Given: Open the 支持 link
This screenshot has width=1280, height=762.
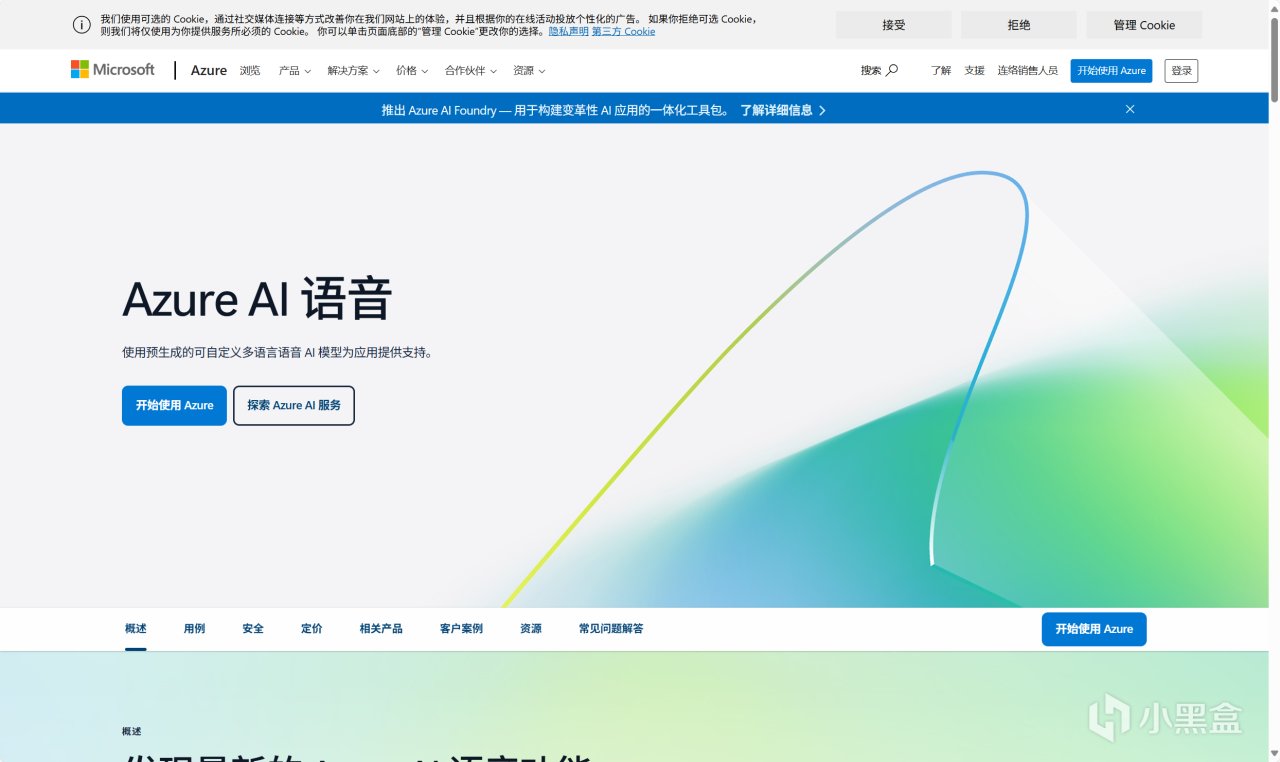Looking at the screenshot, I should tap(975, 70).
